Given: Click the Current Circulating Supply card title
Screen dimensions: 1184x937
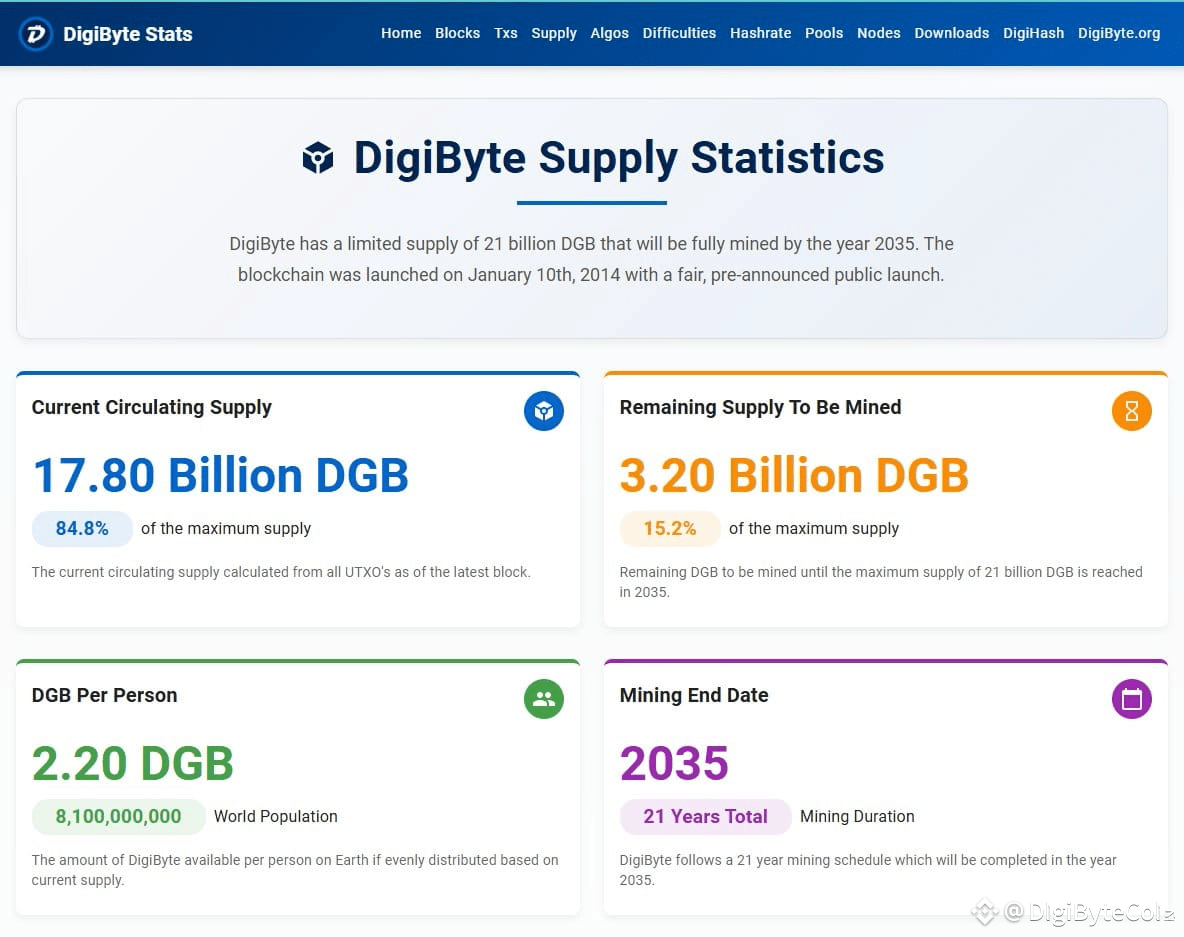Looking at the screenshot, I should (152, 407).
